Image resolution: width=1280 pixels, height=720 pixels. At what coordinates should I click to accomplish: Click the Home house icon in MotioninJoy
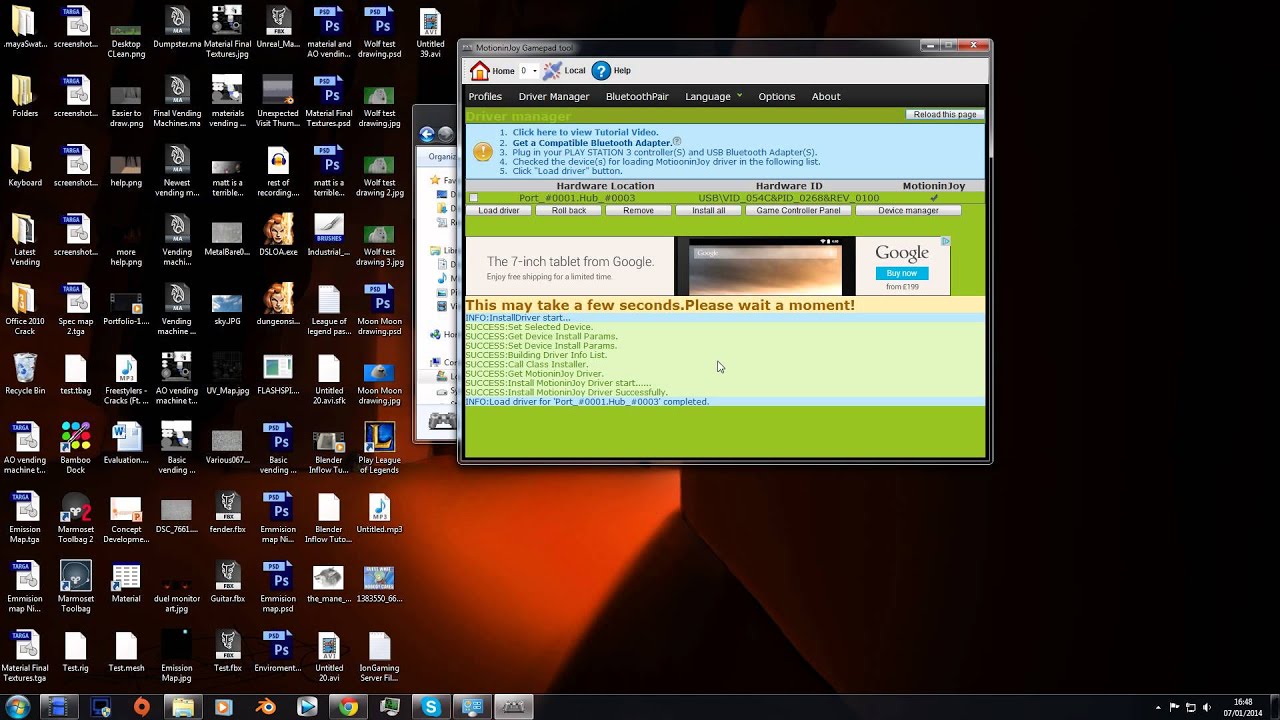pos(480,70)
